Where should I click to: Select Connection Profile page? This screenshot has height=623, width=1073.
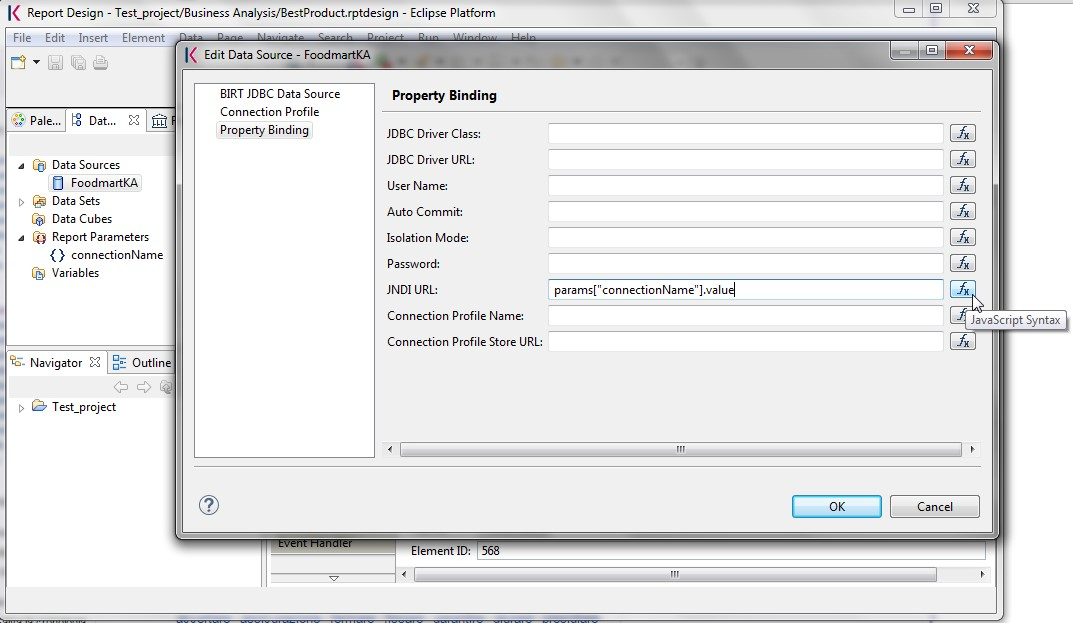270,112
